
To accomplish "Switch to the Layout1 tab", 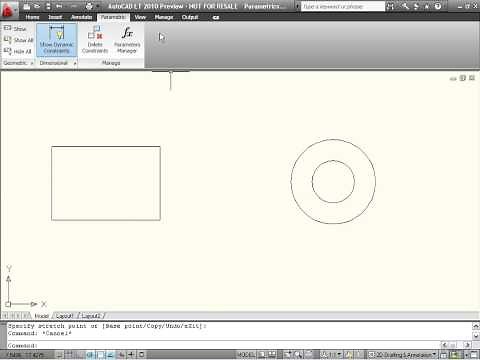I will point(65,316).
